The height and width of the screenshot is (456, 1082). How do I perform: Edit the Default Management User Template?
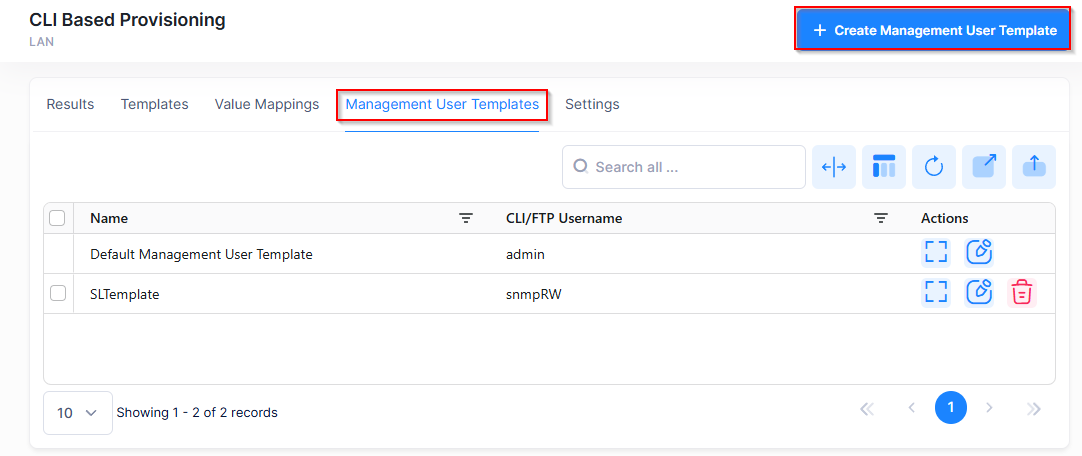click(979, 253)
